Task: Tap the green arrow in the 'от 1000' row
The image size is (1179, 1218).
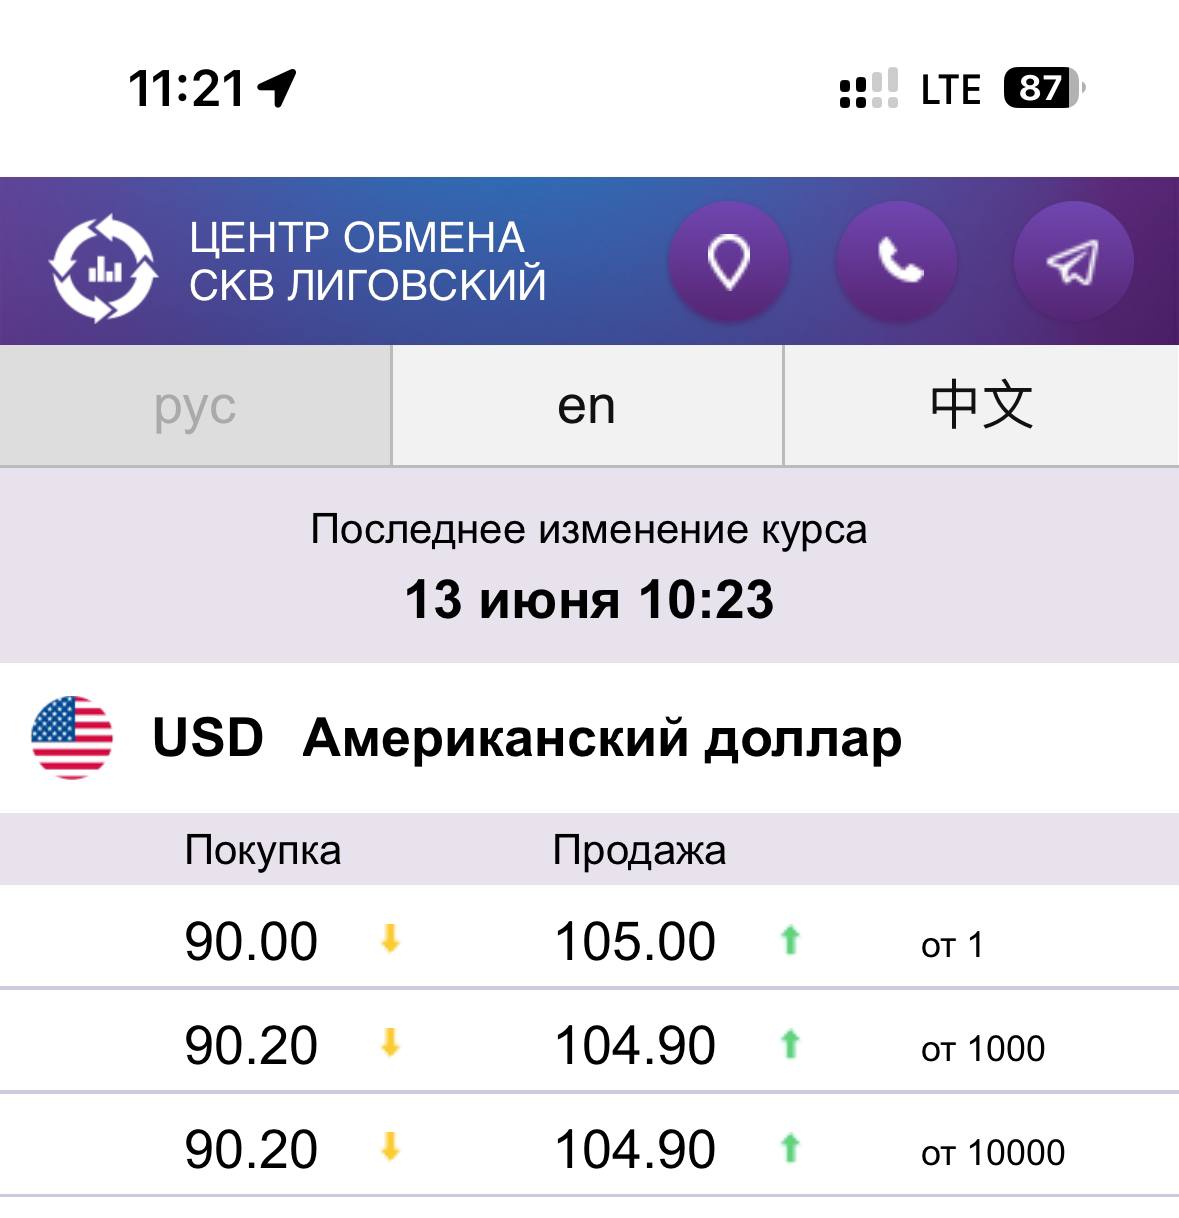Action: point(790,1044)
